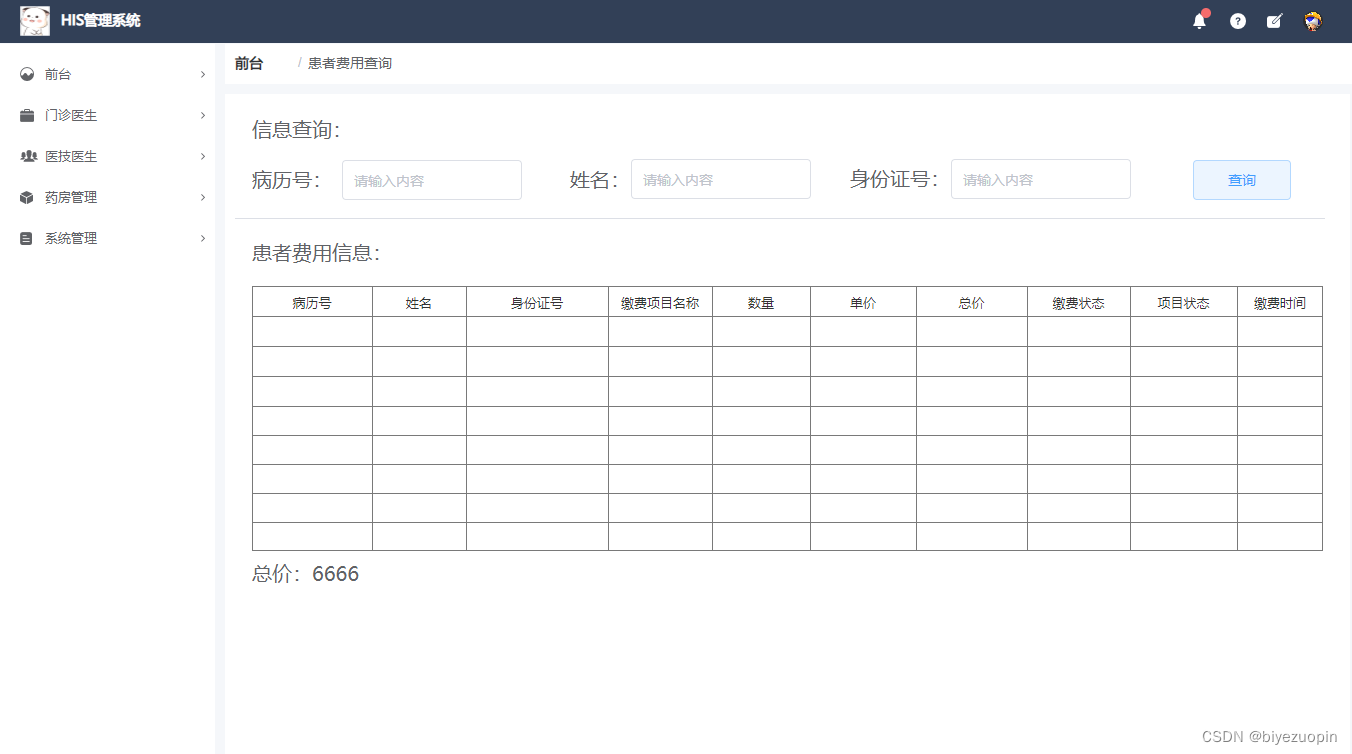The height and width of the screenshot is (754, 1352).
Task: Click the 姓名 column header
Action: click(419, 303)
